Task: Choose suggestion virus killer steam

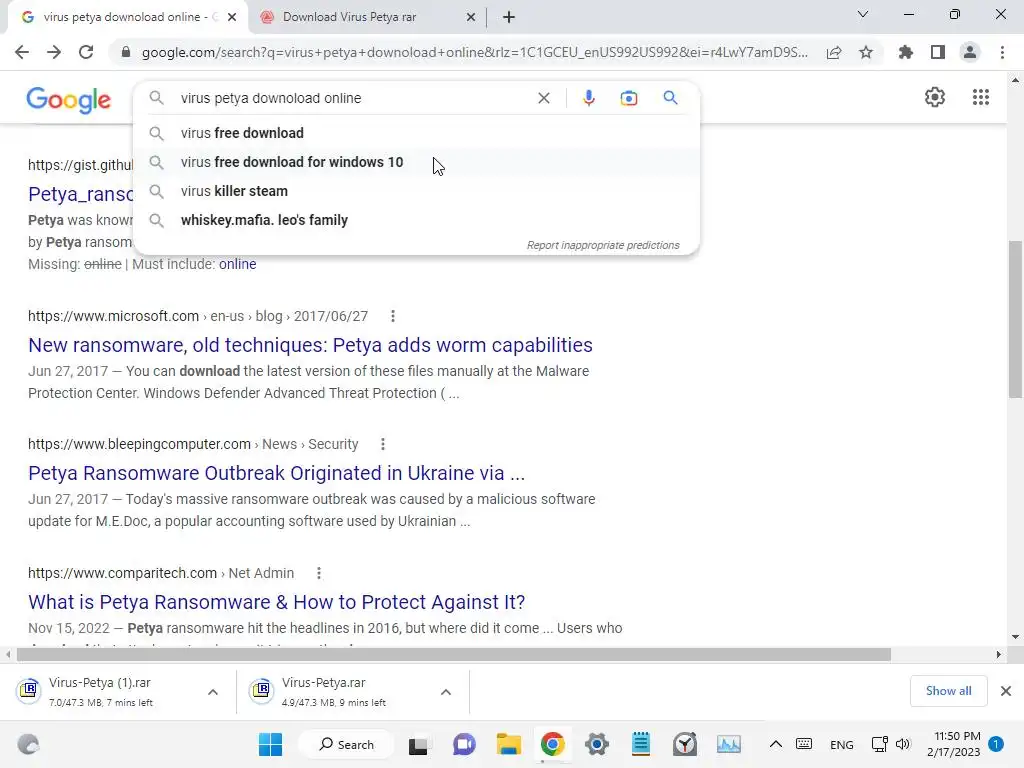Action: pos(417,191)
